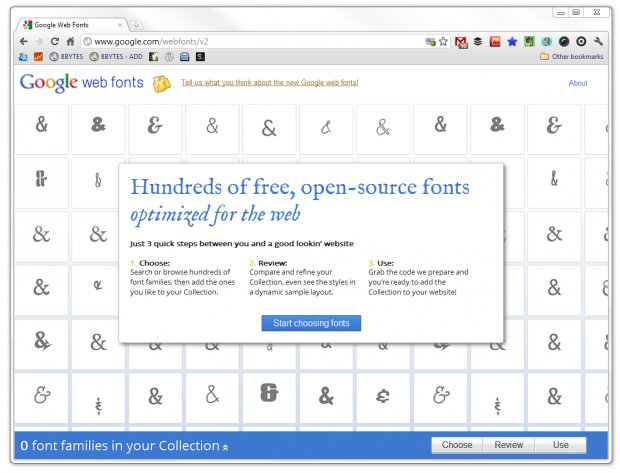Open a new tab with the tab button

click(136, 25)
